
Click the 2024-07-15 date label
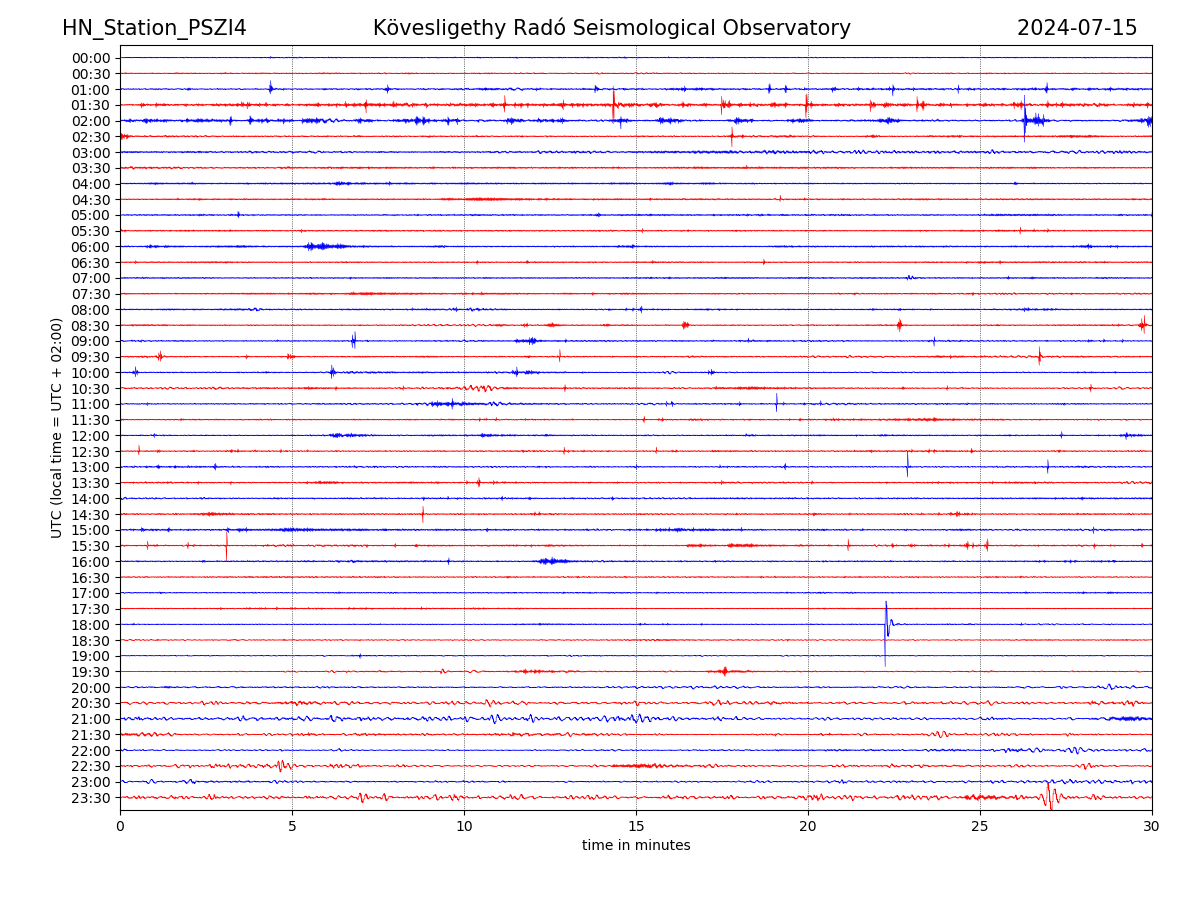1076,28
